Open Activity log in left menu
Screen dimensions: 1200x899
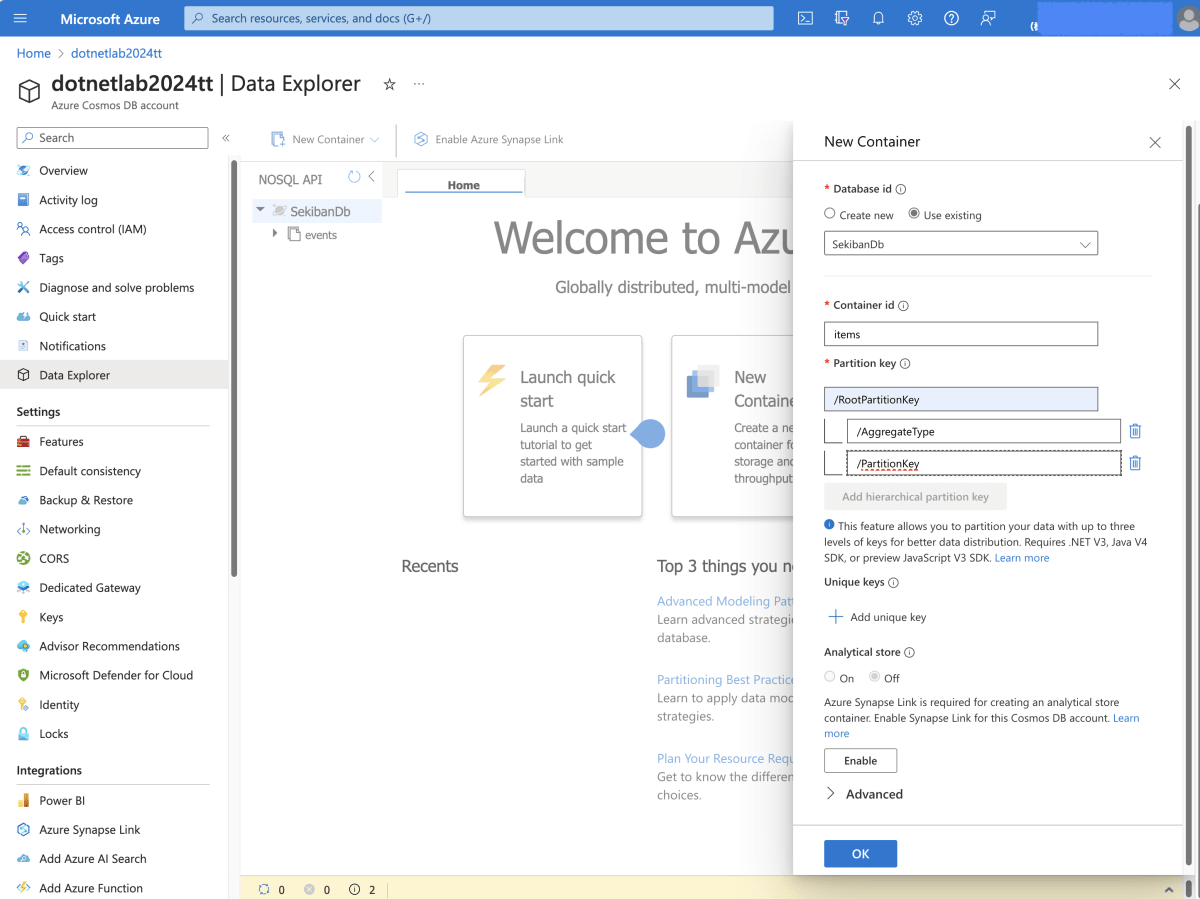68,200
